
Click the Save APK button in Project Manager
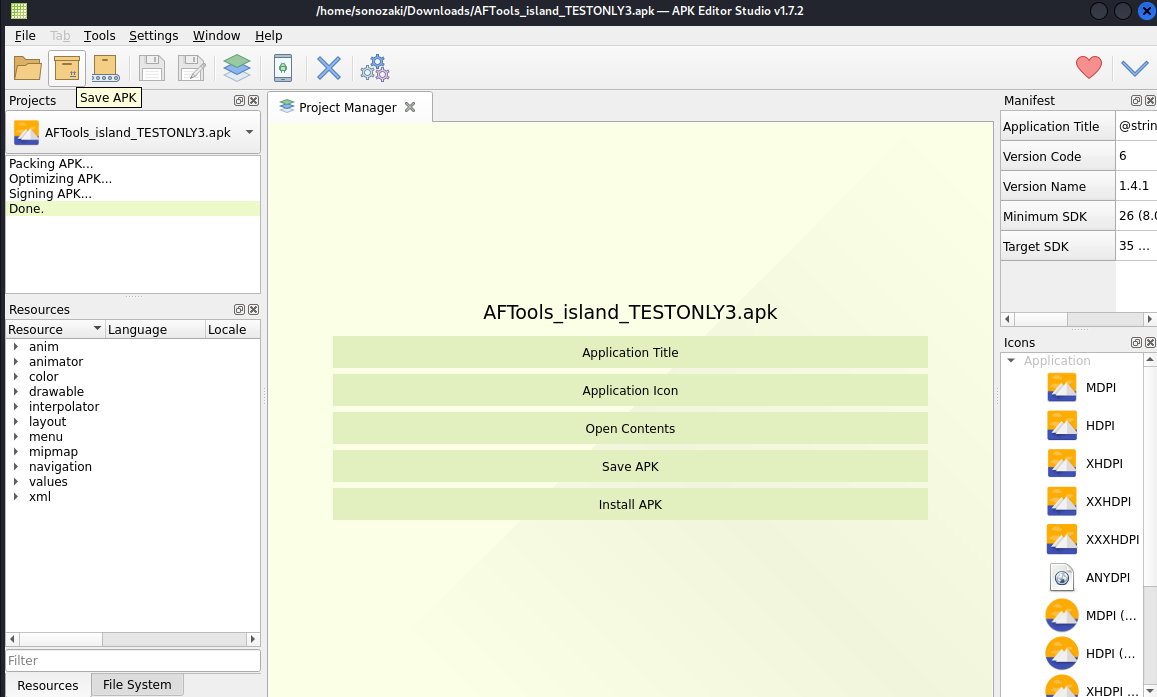click(x=630, y=466)
